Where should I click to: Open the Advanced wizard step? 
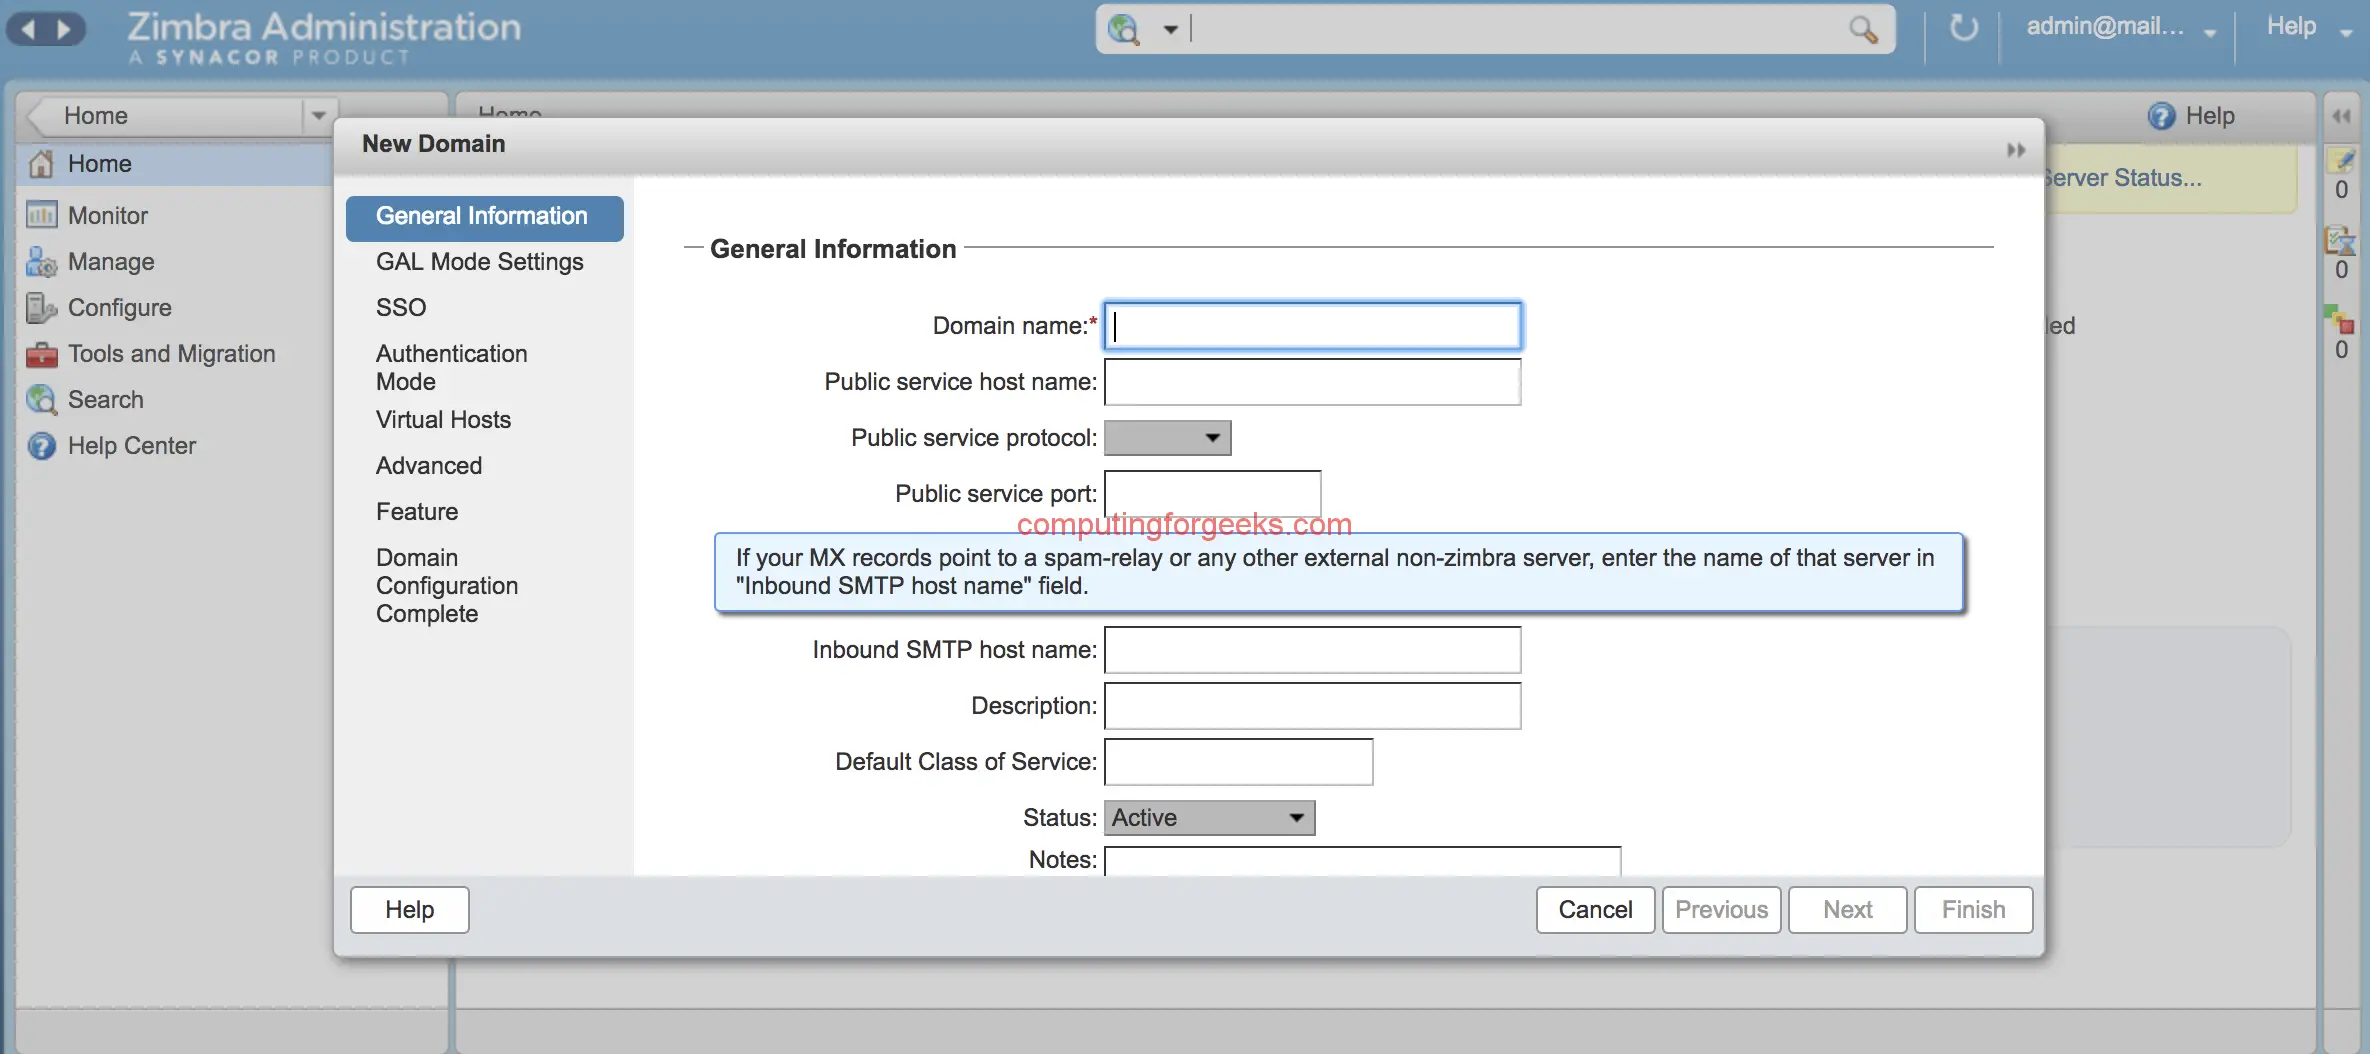pyautogui.click(x=429, y=466)
